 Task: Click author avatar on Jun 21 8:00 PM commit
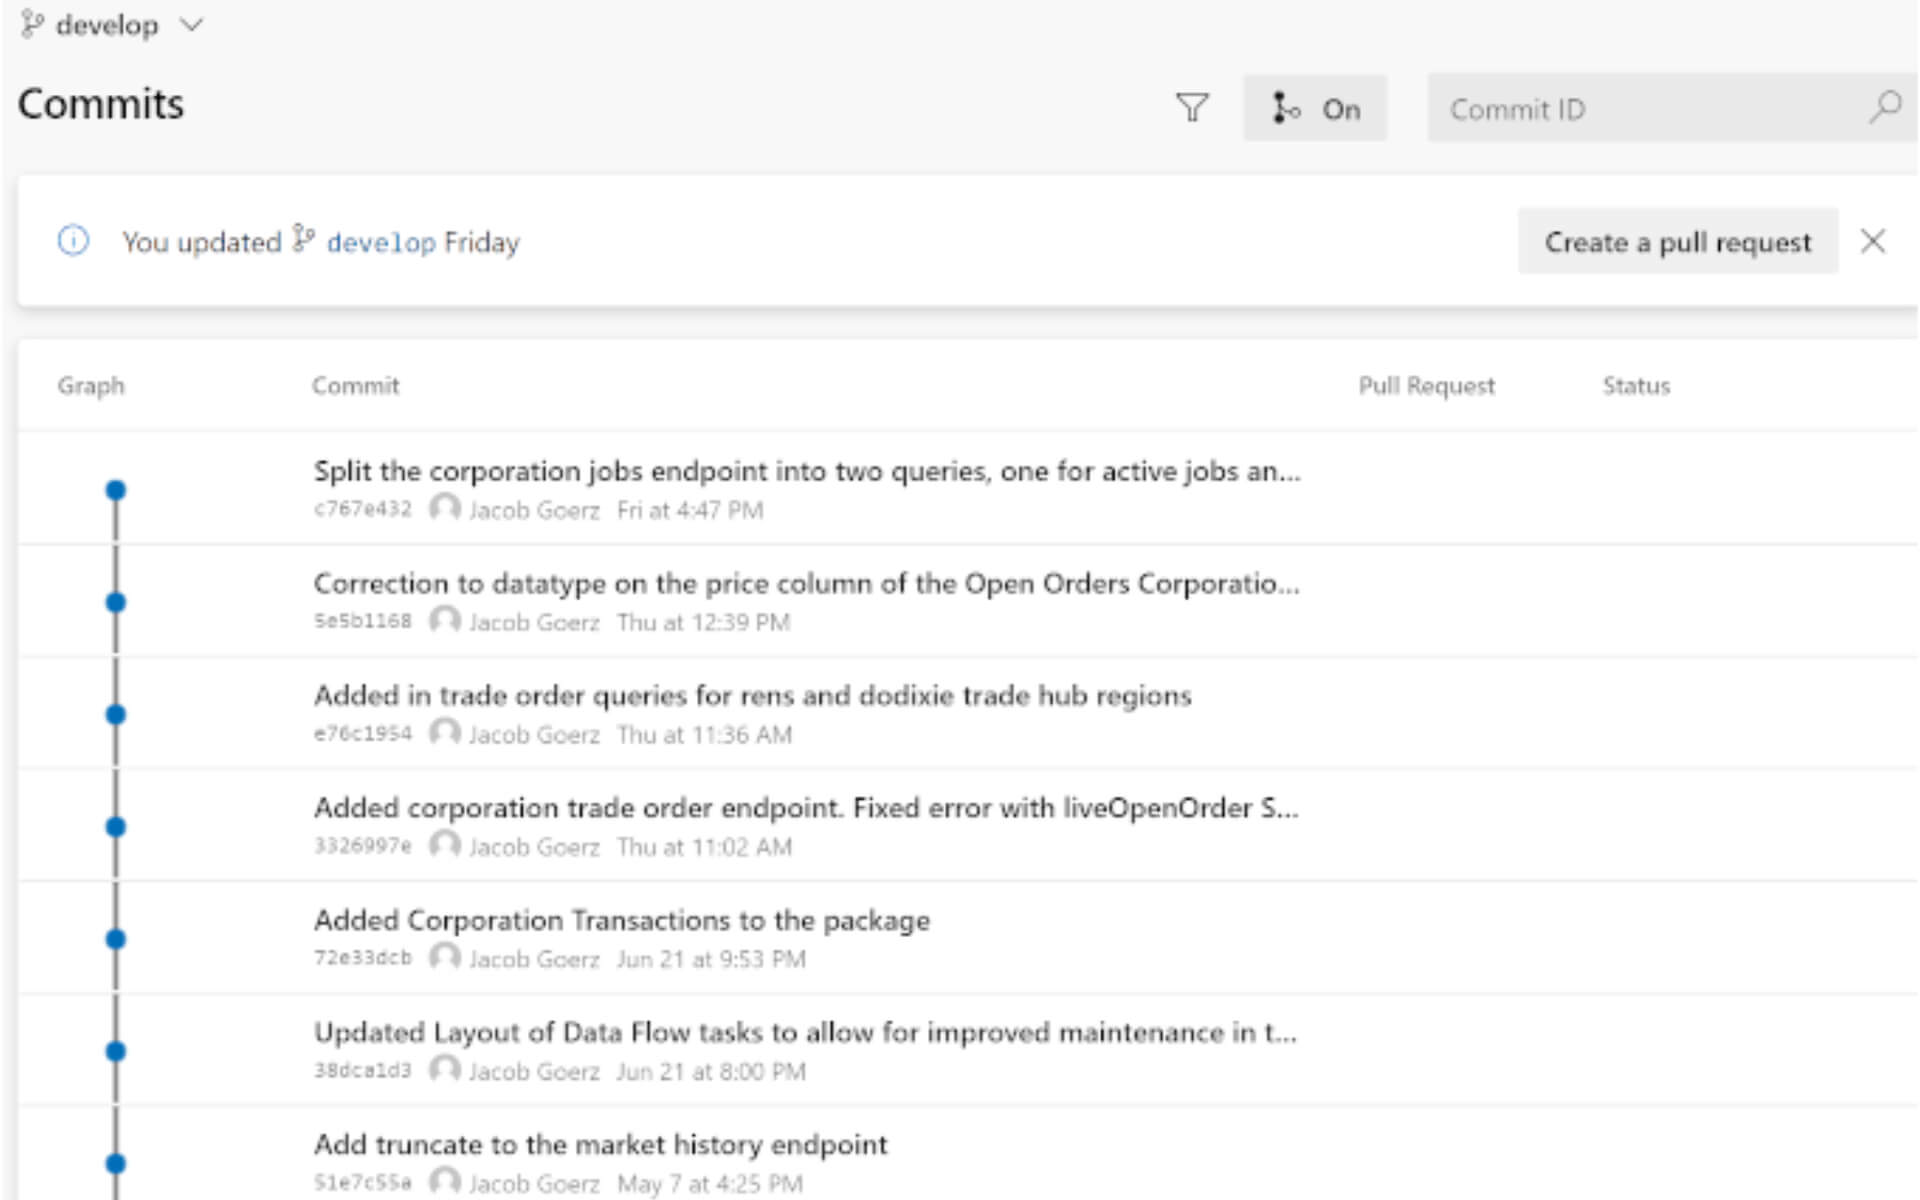(x=445, y=1070)
